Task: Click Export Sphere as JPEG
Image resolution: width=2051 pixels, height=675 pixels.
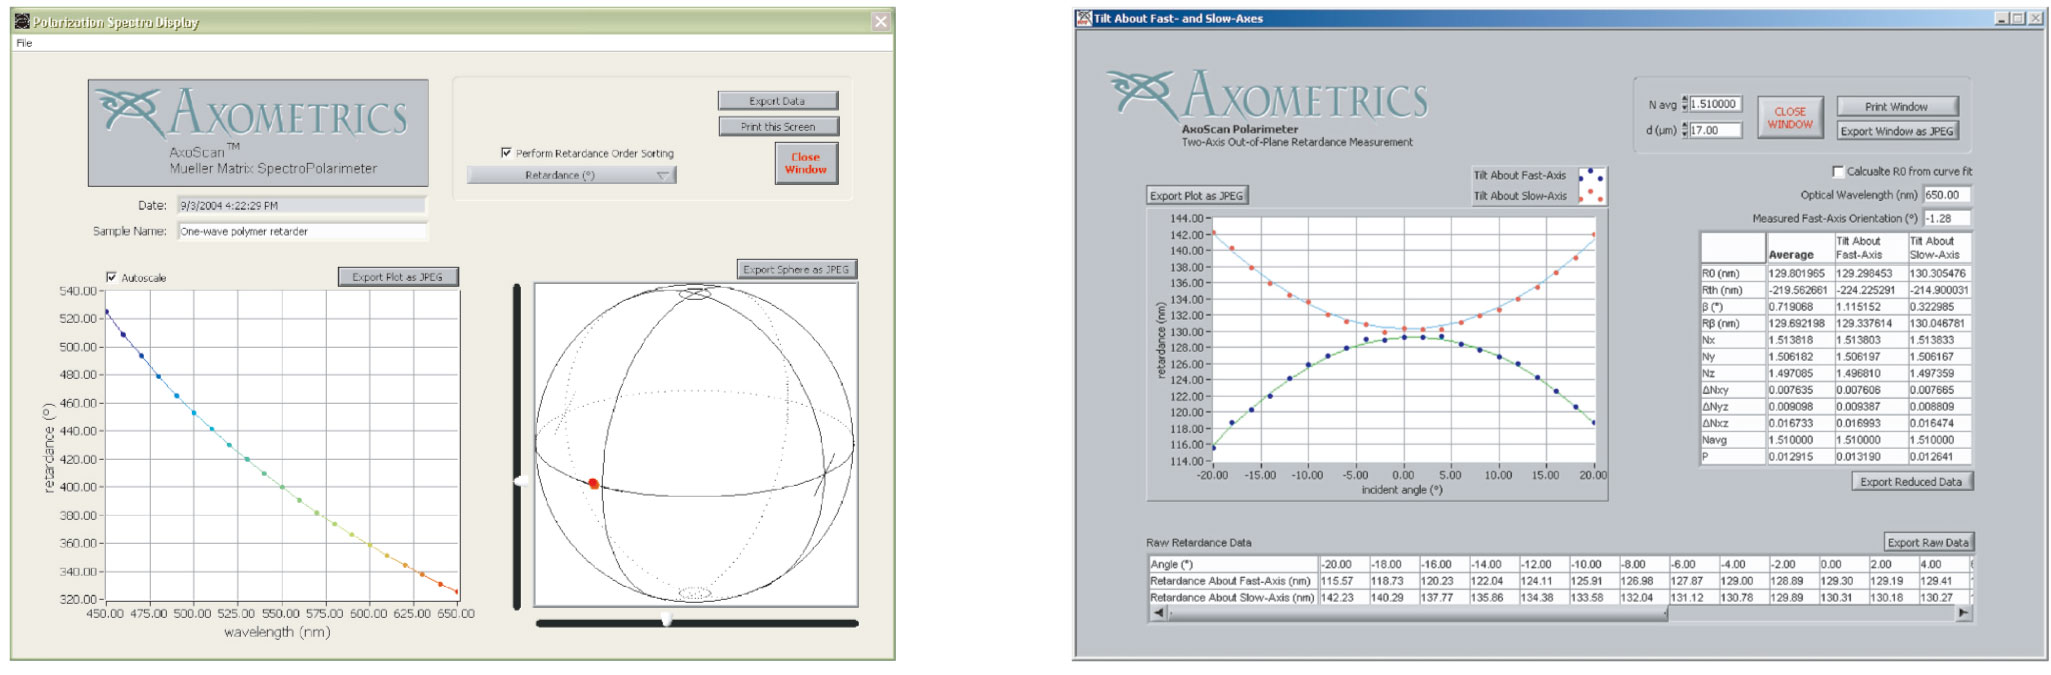Action: pyautogui.click(x=796, y=269)
